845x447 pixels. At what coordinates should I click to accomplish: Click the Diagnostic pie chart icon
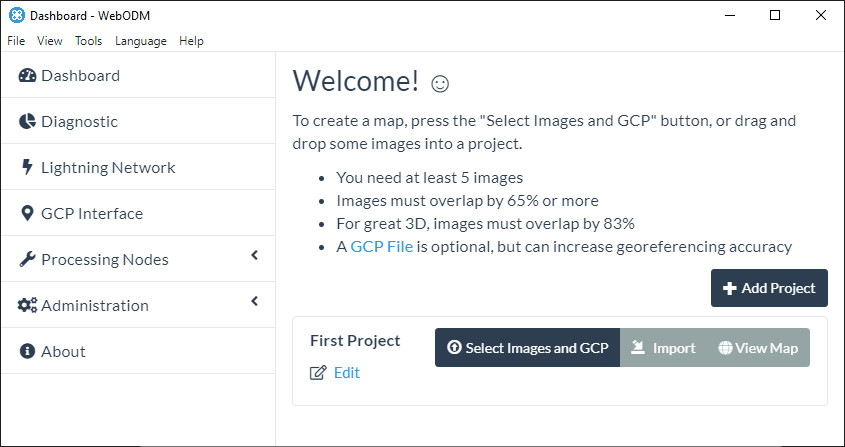coord(27,122)
